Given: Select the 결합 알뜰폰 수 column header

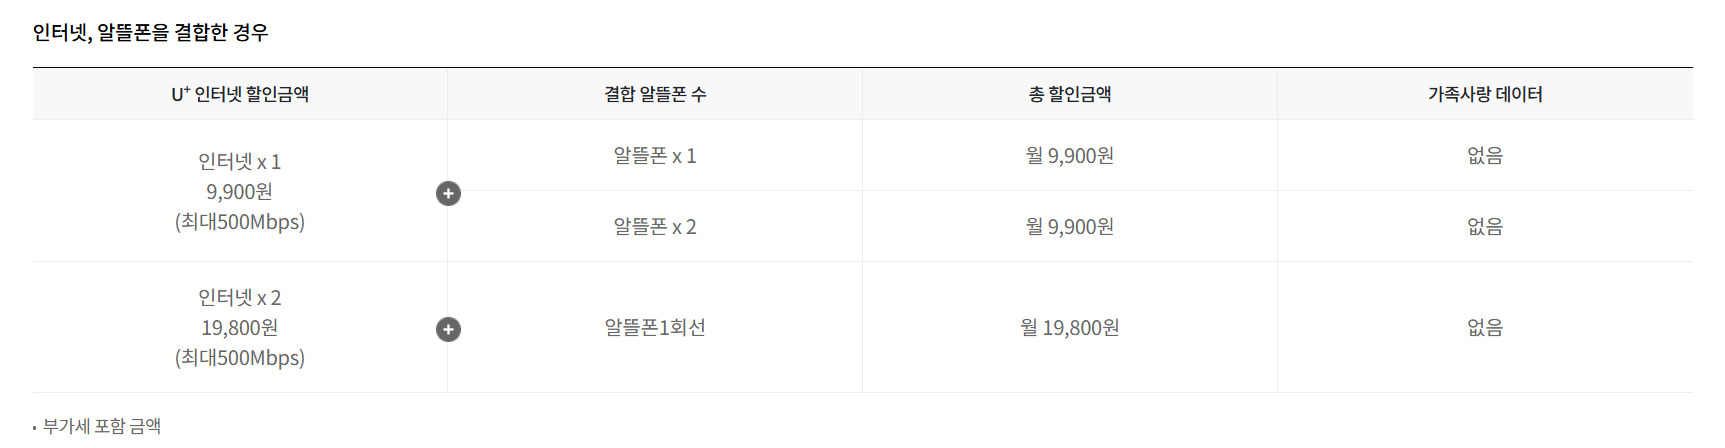Looking at the screenshot, I should pyautogui.click(x=655, y=94).
